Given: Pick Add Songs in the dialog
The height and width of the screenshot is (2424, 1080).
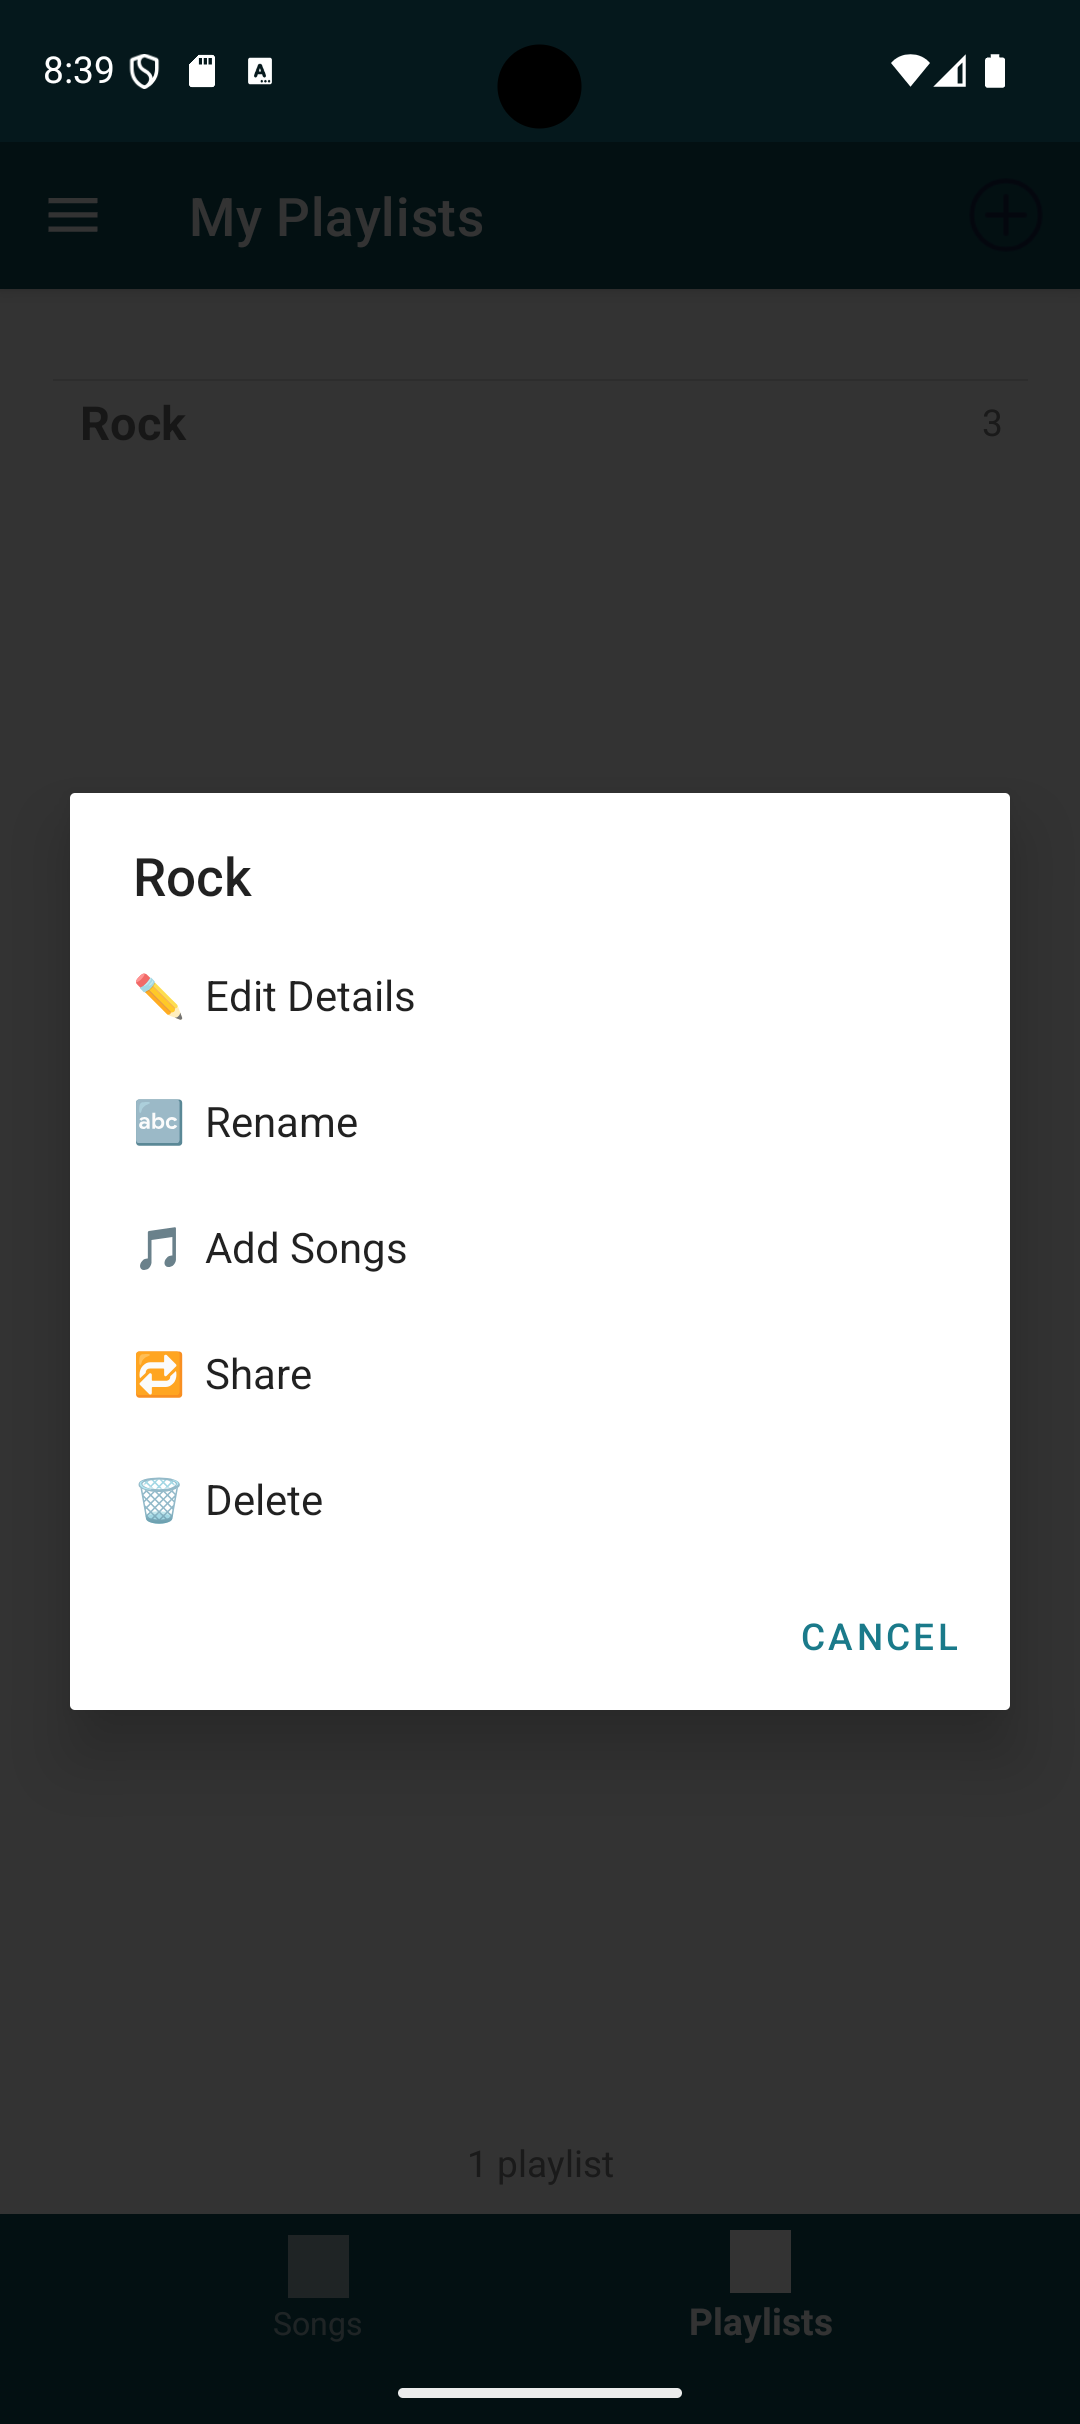Looking at the screenshot, I should pos(306,1248).
